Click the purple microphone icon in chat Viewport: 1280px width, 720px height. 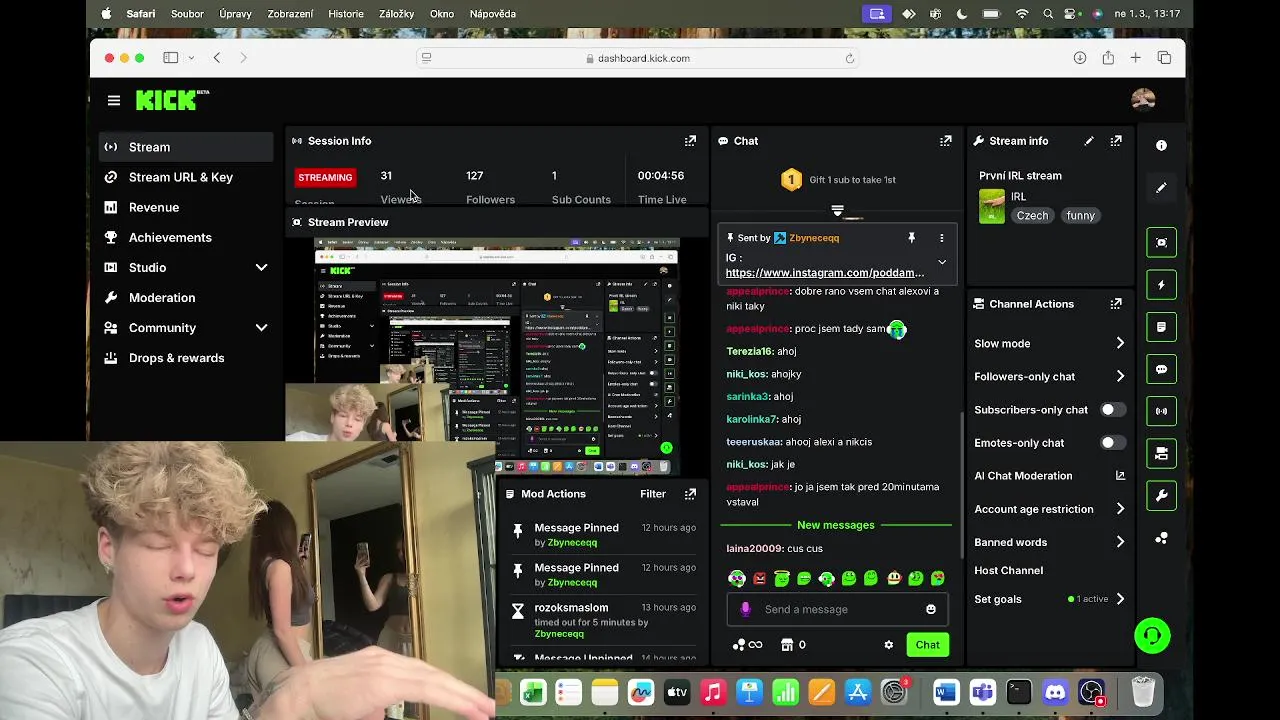[745, 609]
